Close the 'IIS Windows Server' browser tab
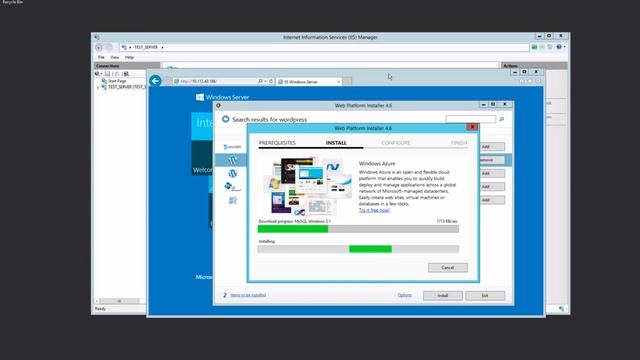The image size is (640, 360). (338, 82)
